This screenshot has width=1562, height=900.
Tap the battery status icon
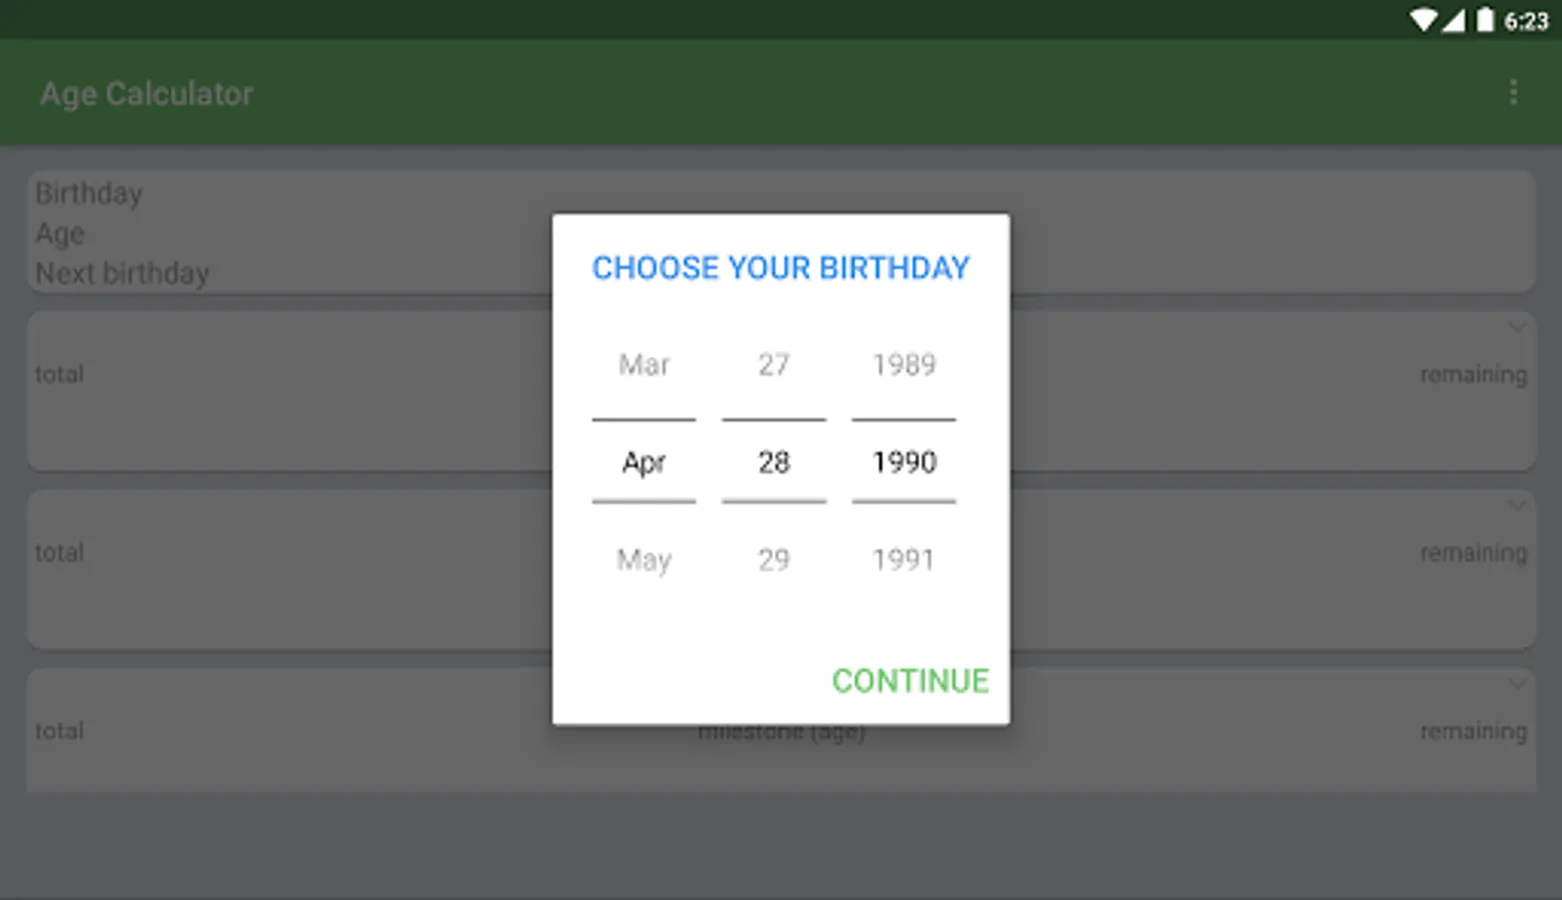(1485, 20)
